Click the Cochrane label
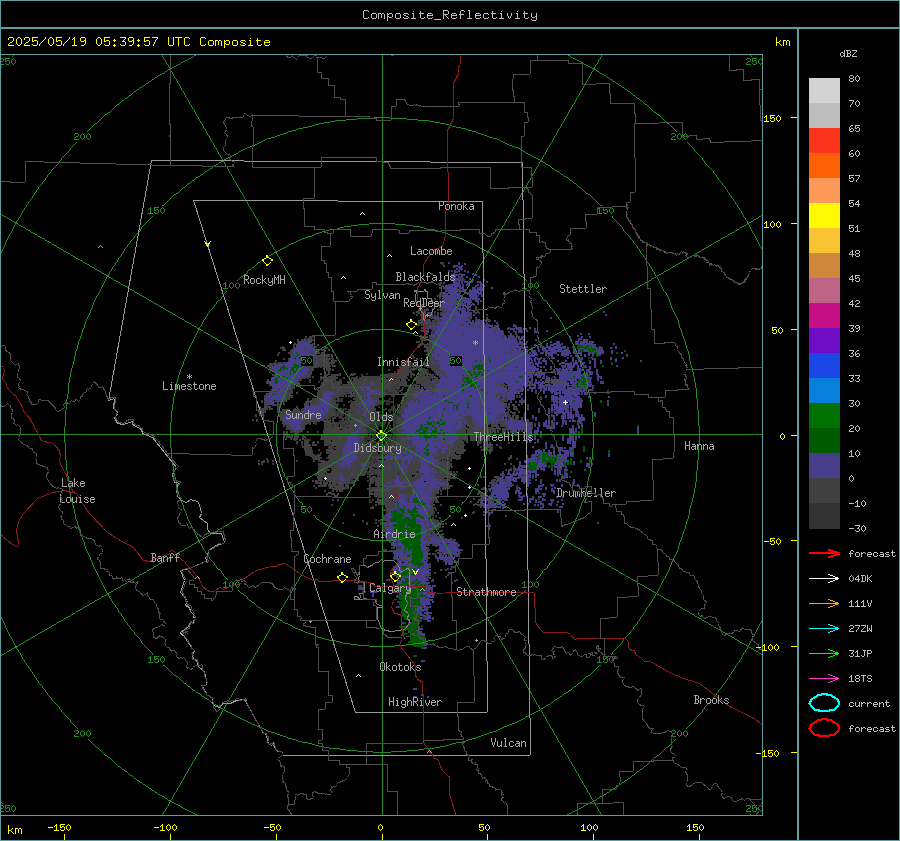Screen dimensions: 900x841 click(x=327, y=559)
